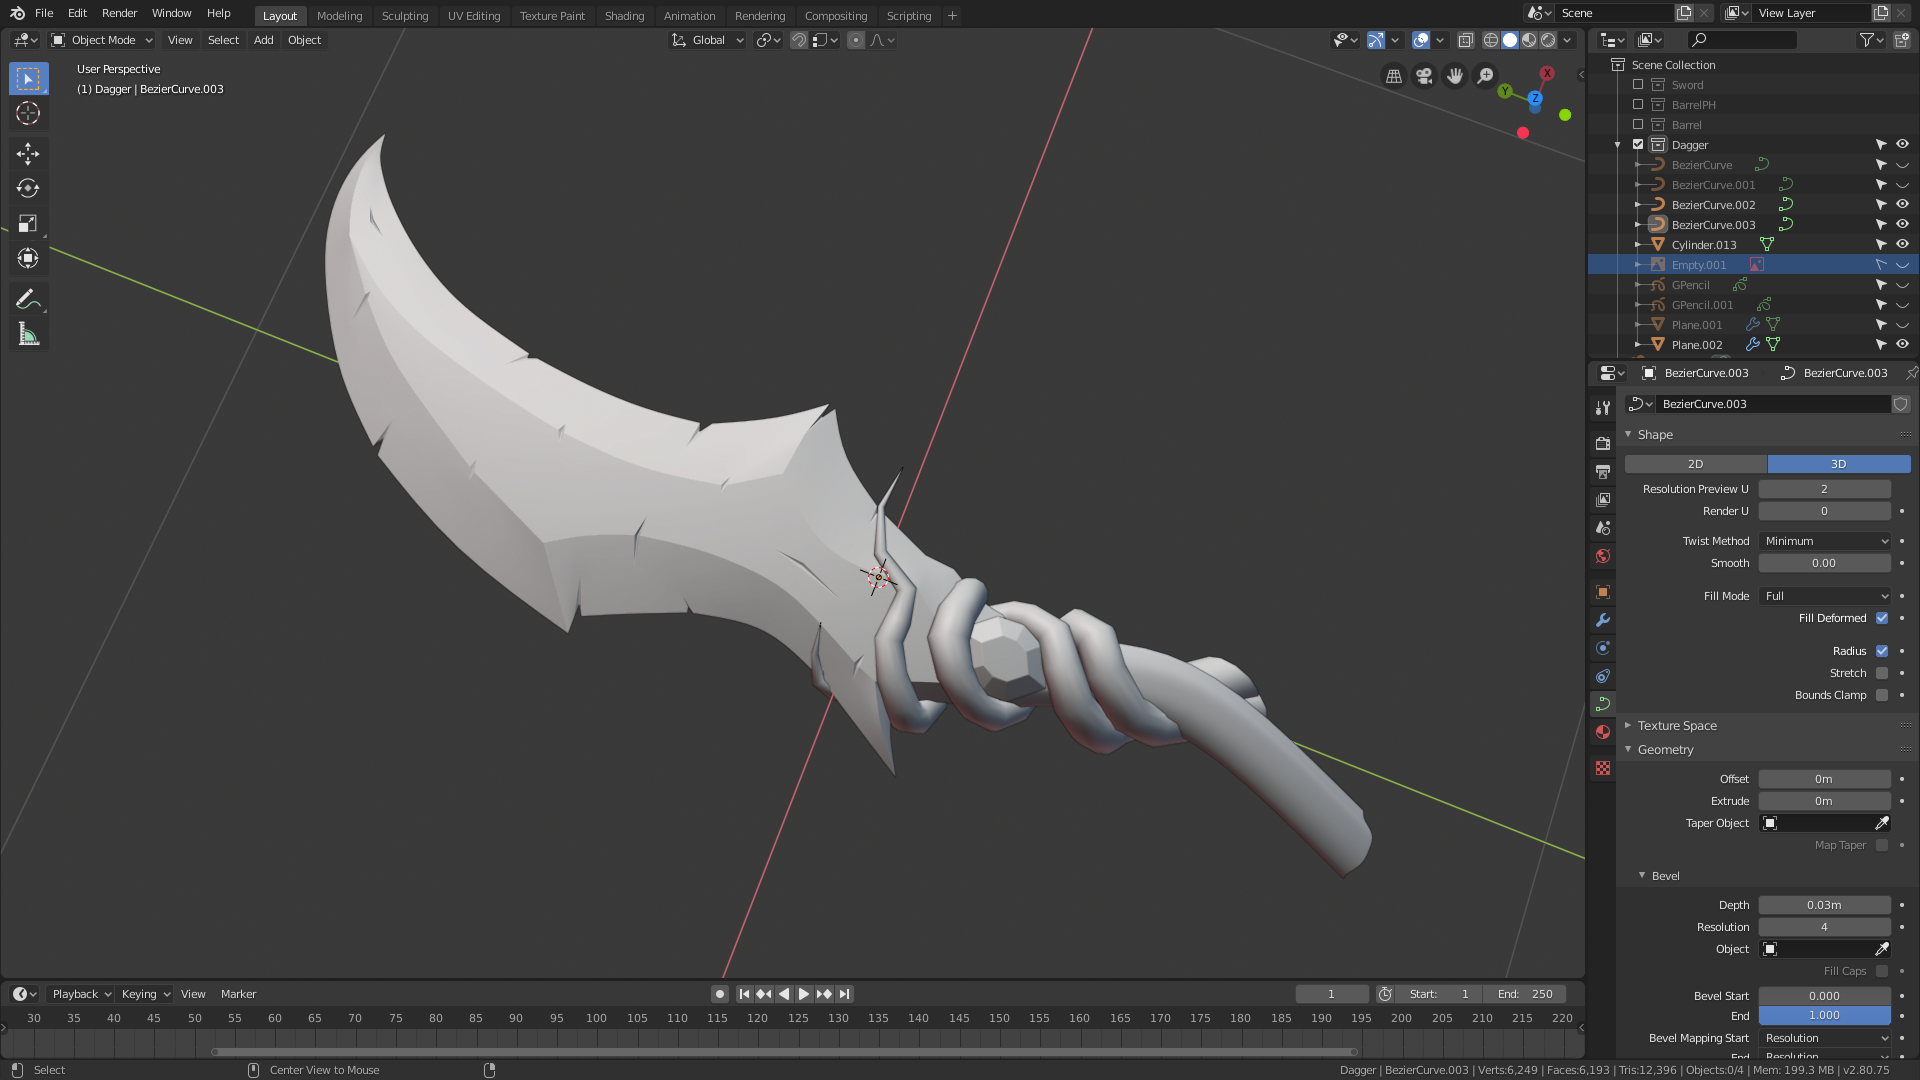Open the Render menu

(119, 13)
